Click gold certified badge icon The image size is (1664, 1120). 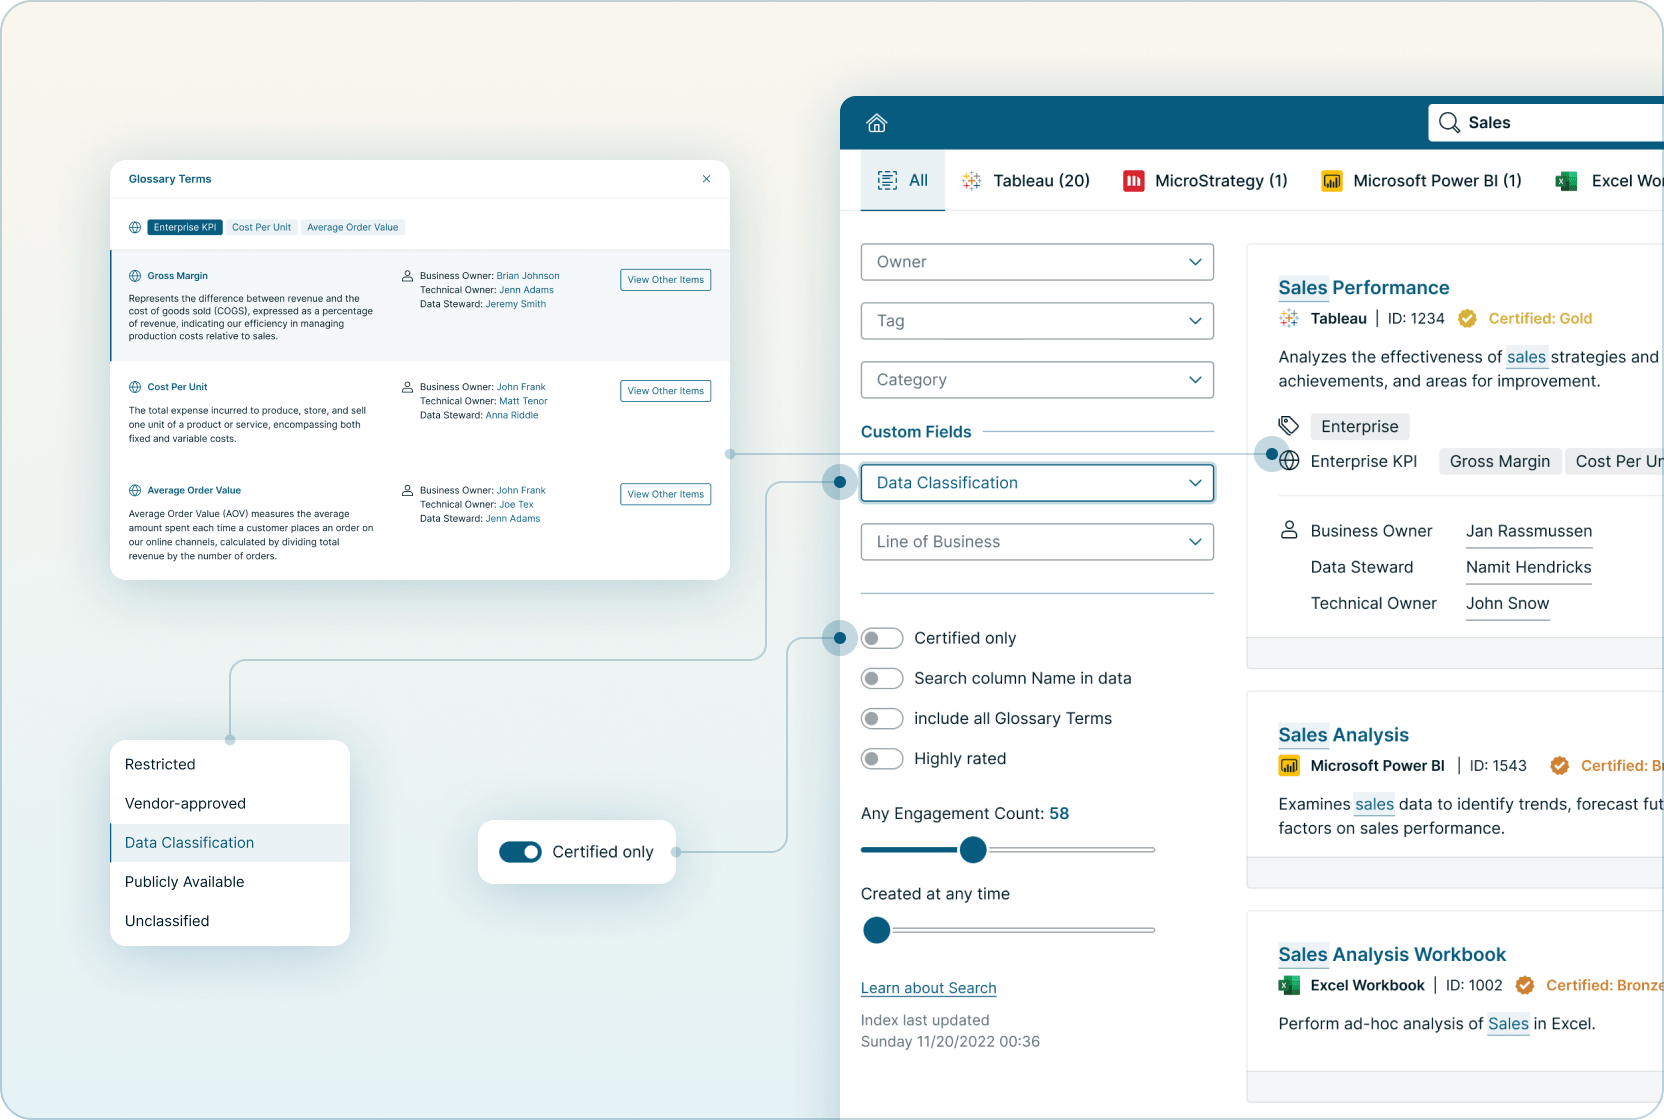1467,318
